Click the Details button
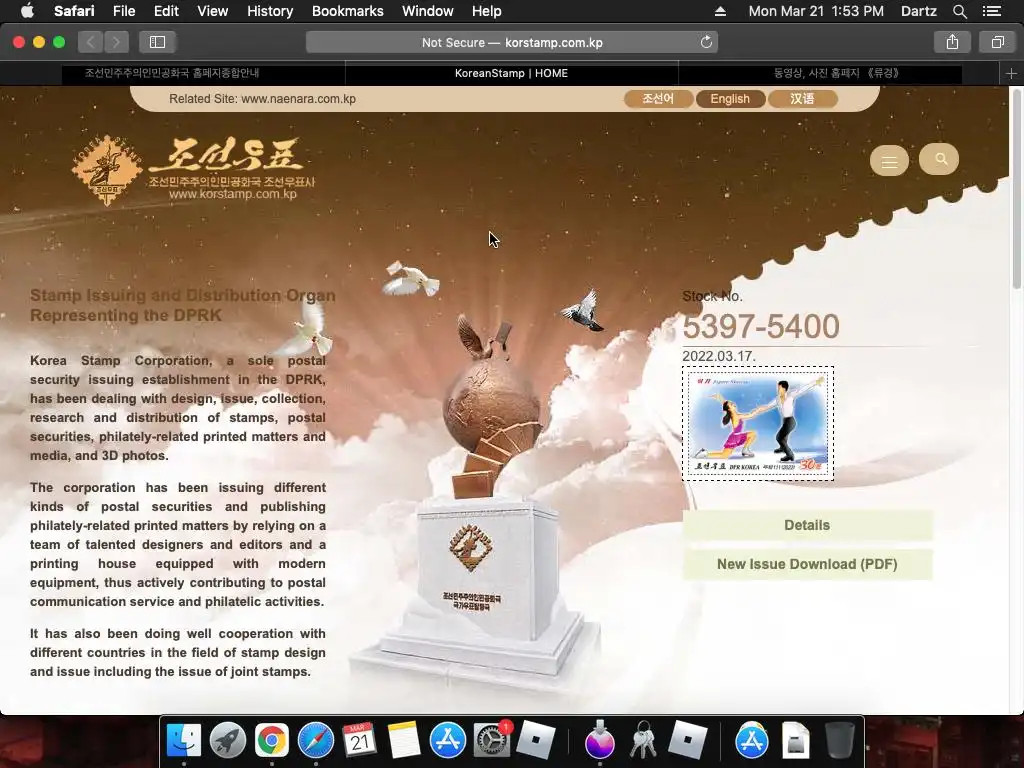 [807, 525]
